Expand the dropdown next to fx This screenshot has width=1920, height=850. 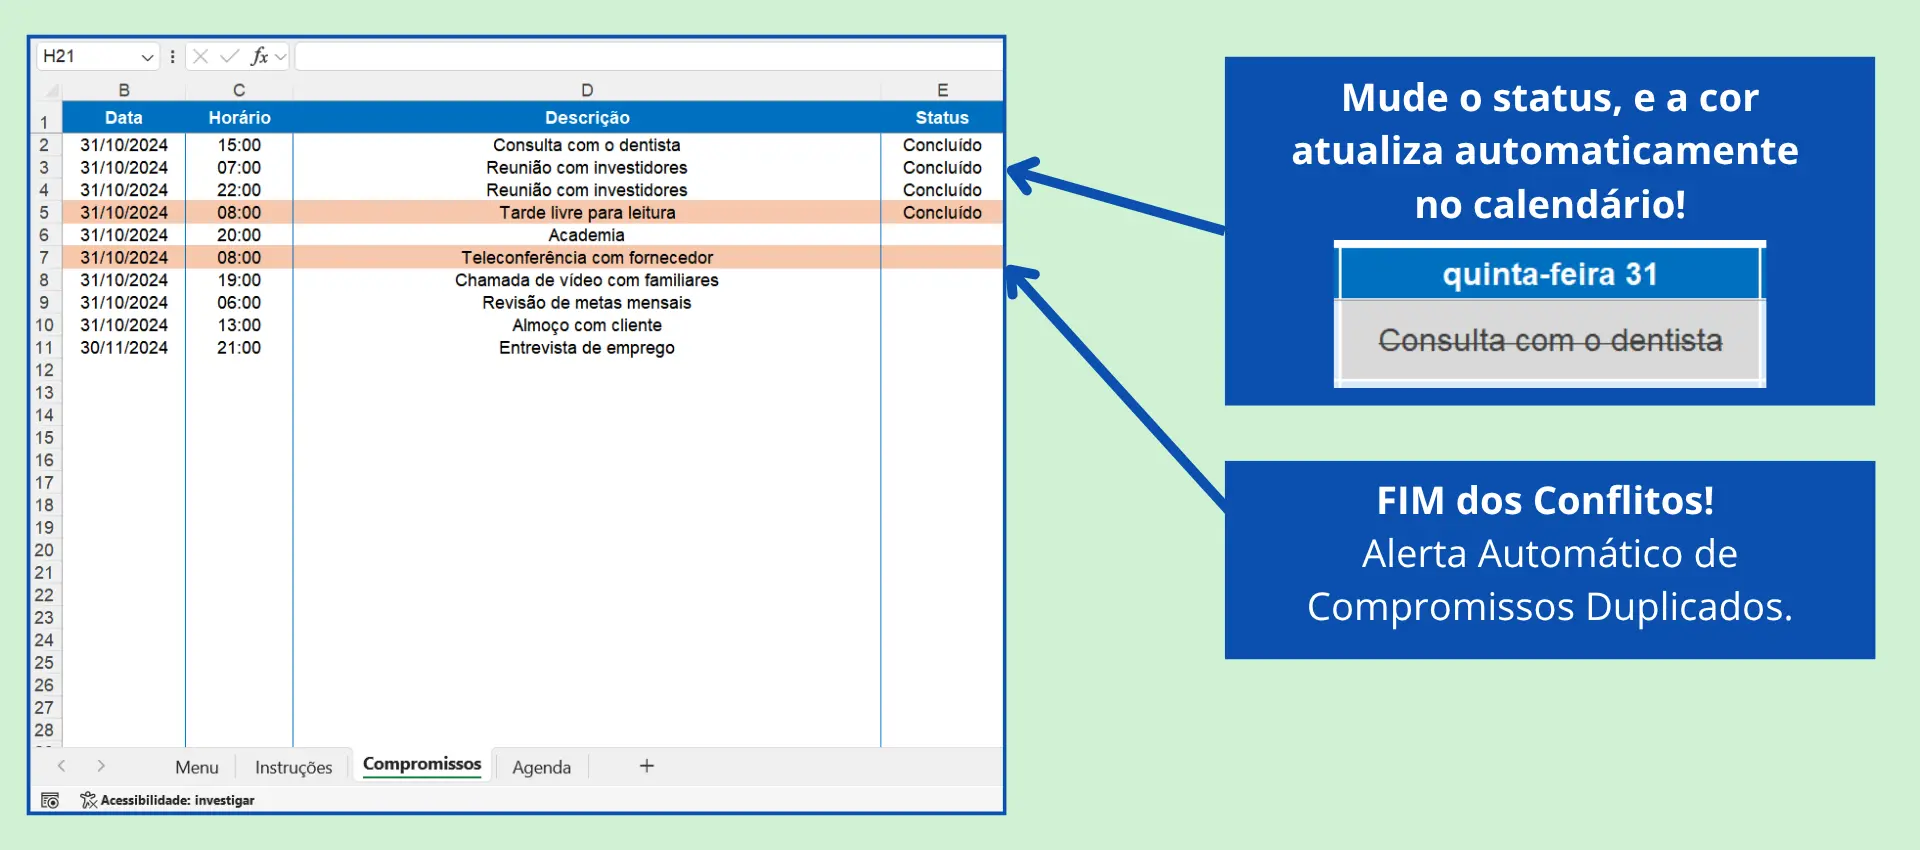pyautogui.click(x=281, y=57)
